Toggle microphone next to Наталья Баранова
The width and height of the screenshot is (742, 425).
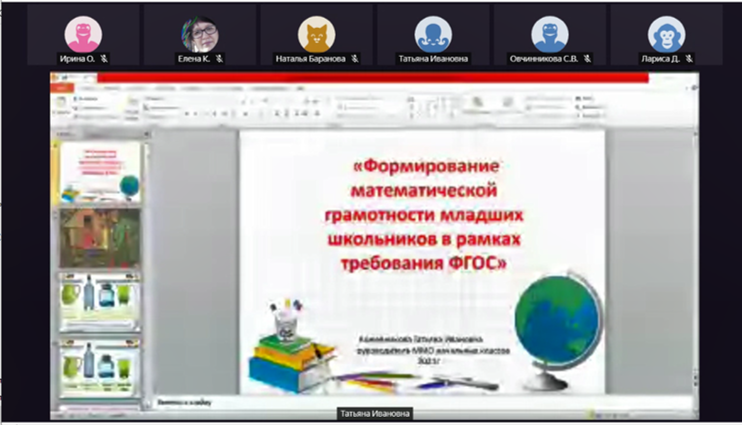click(x=355, y=59)
